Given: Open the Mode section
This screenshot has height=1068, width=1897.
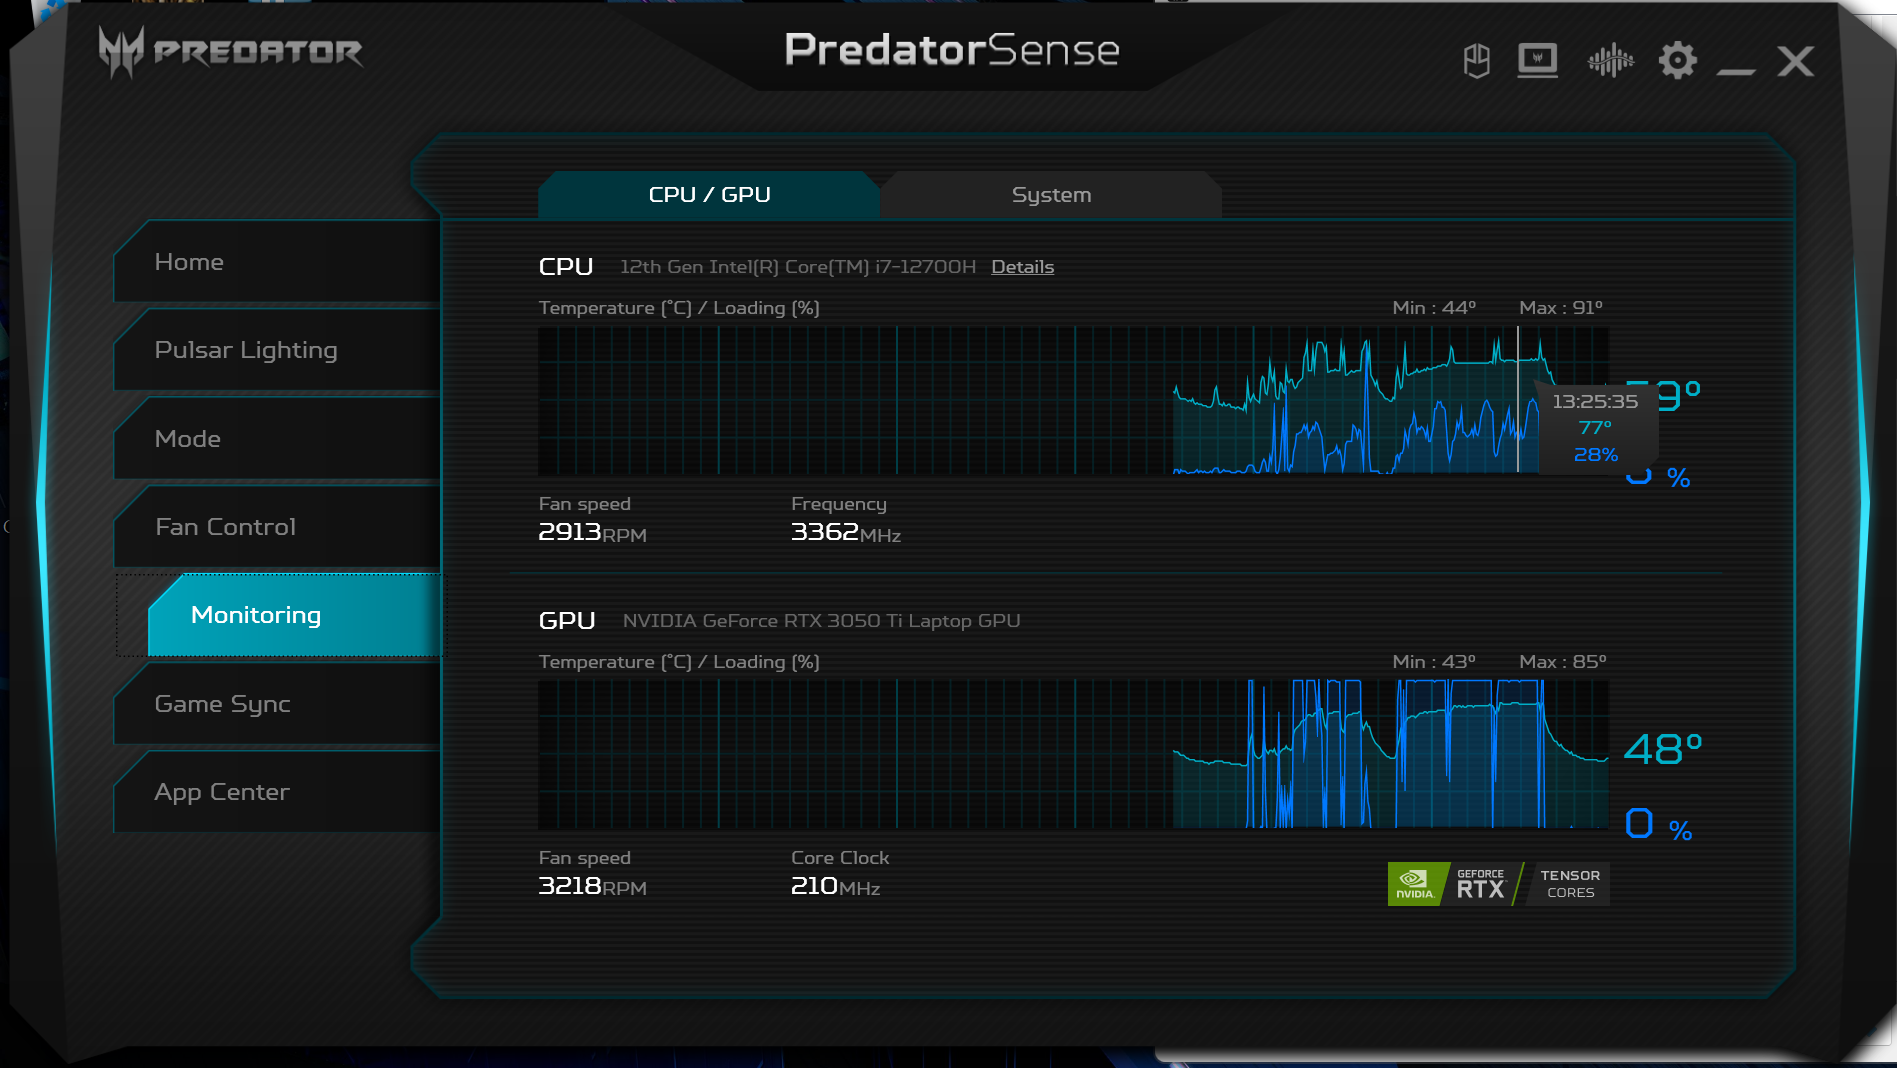Looking at the screenshot, I should tap(277, 439).
